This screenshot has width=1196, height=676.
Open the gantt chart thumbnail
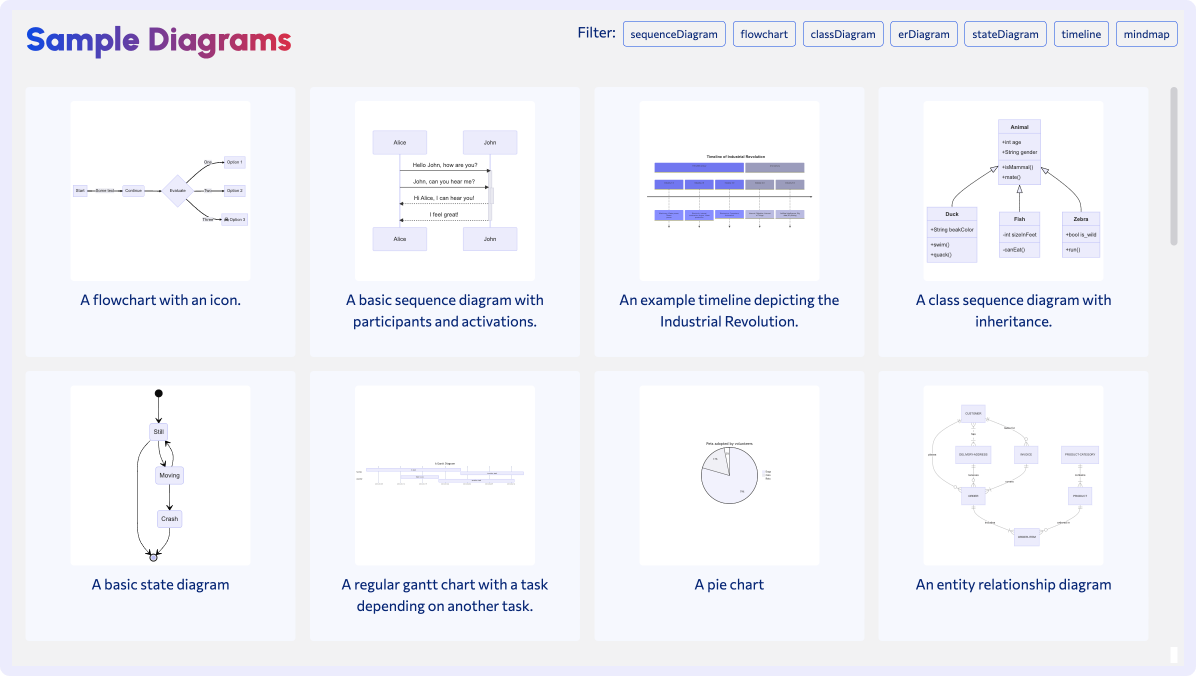pyautogui.click(x=445, y=475)
